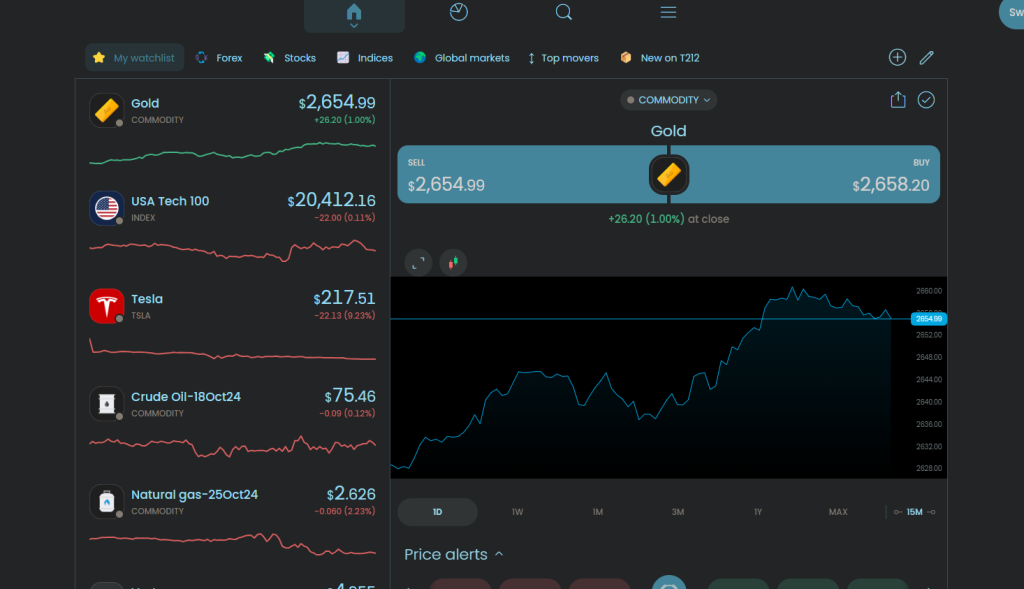Toggle Gold's watchlist checkmark
Image resolution: width=1024 pixels, height=589 pixels.
(926, 100)
